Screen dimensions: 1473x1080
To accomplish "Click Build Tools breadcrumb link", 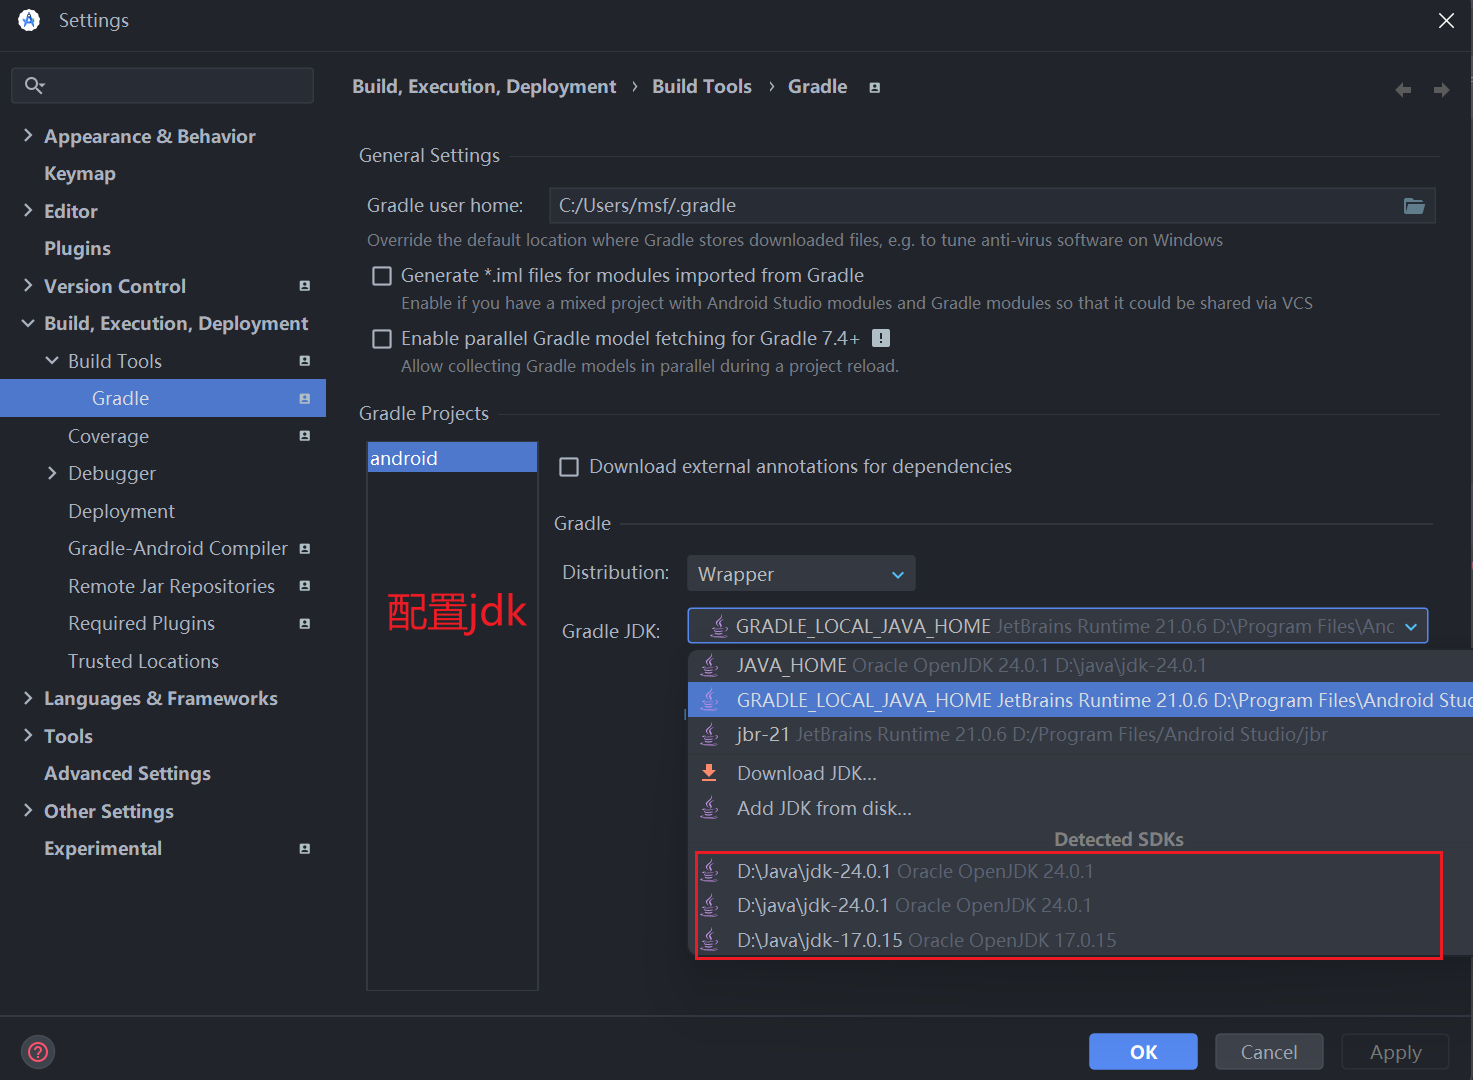I will coord(702,87).
